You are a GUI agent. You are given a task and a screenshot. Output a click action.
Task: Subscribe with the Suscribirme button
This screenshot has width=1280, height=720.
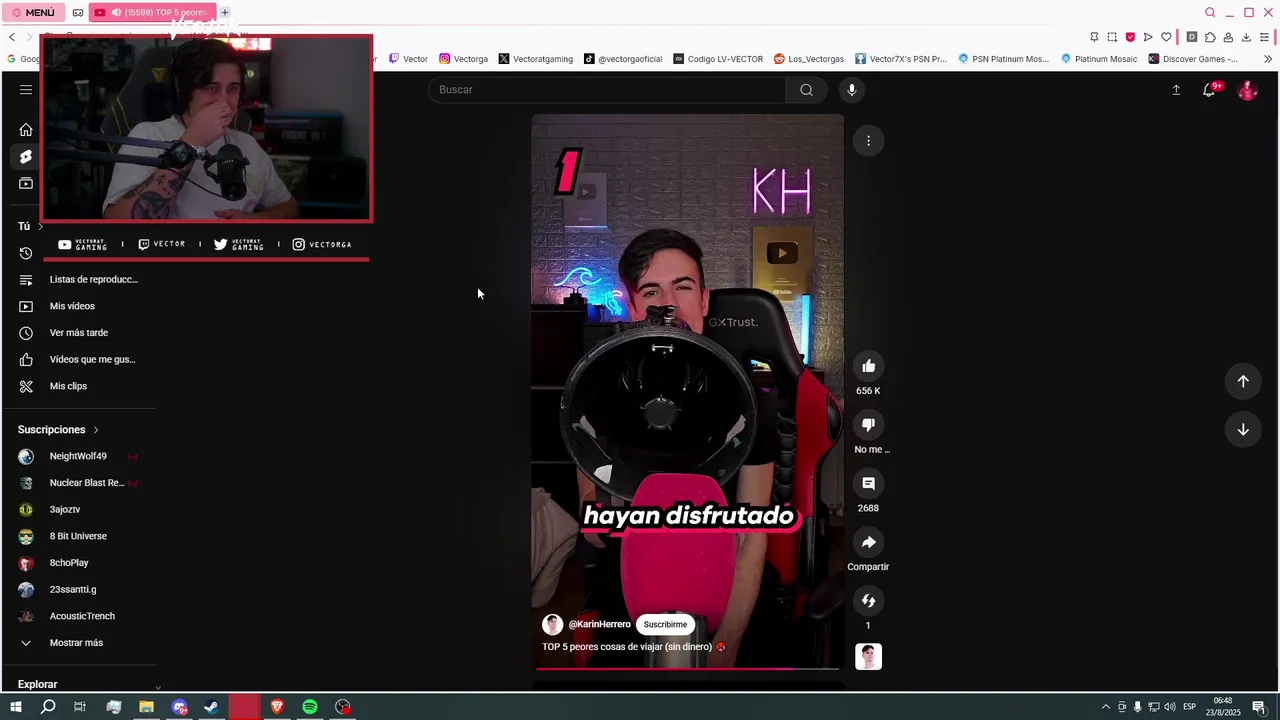(x=665, y=625)
